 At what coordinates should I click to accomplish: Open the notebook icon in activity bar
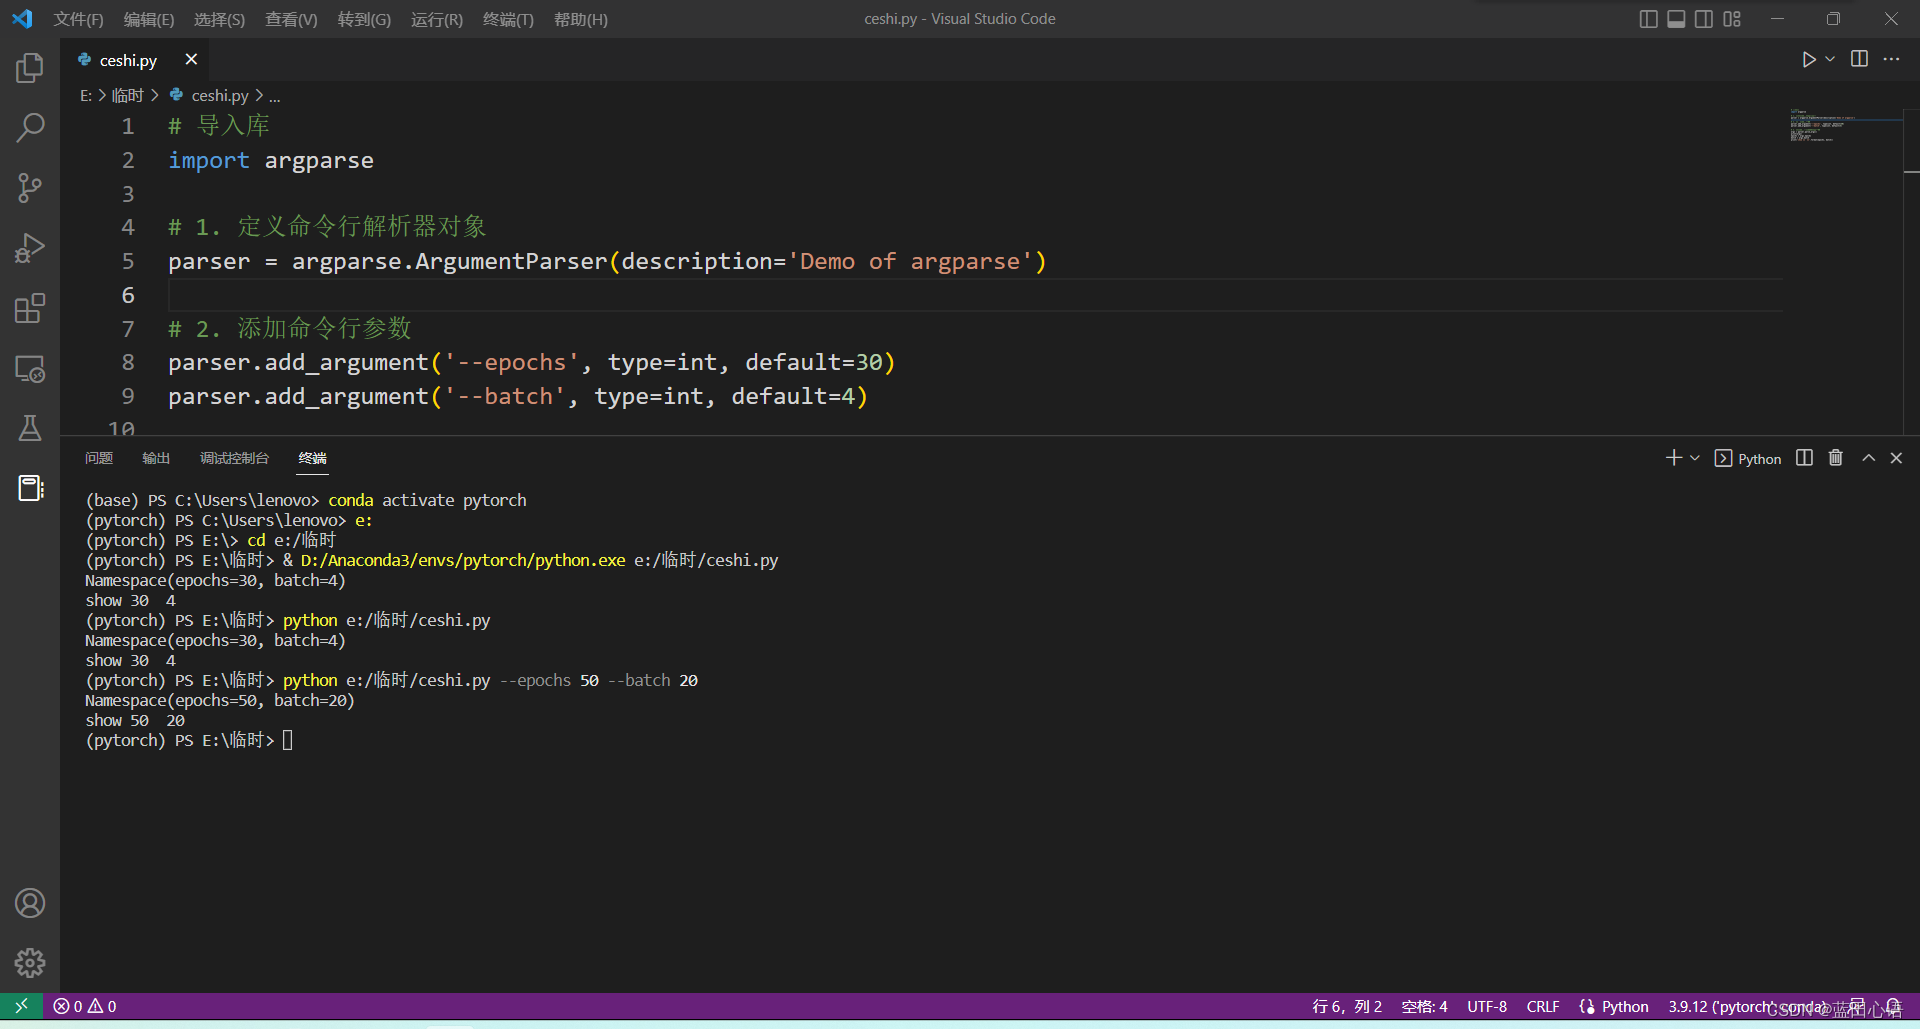tap(30, 488)
